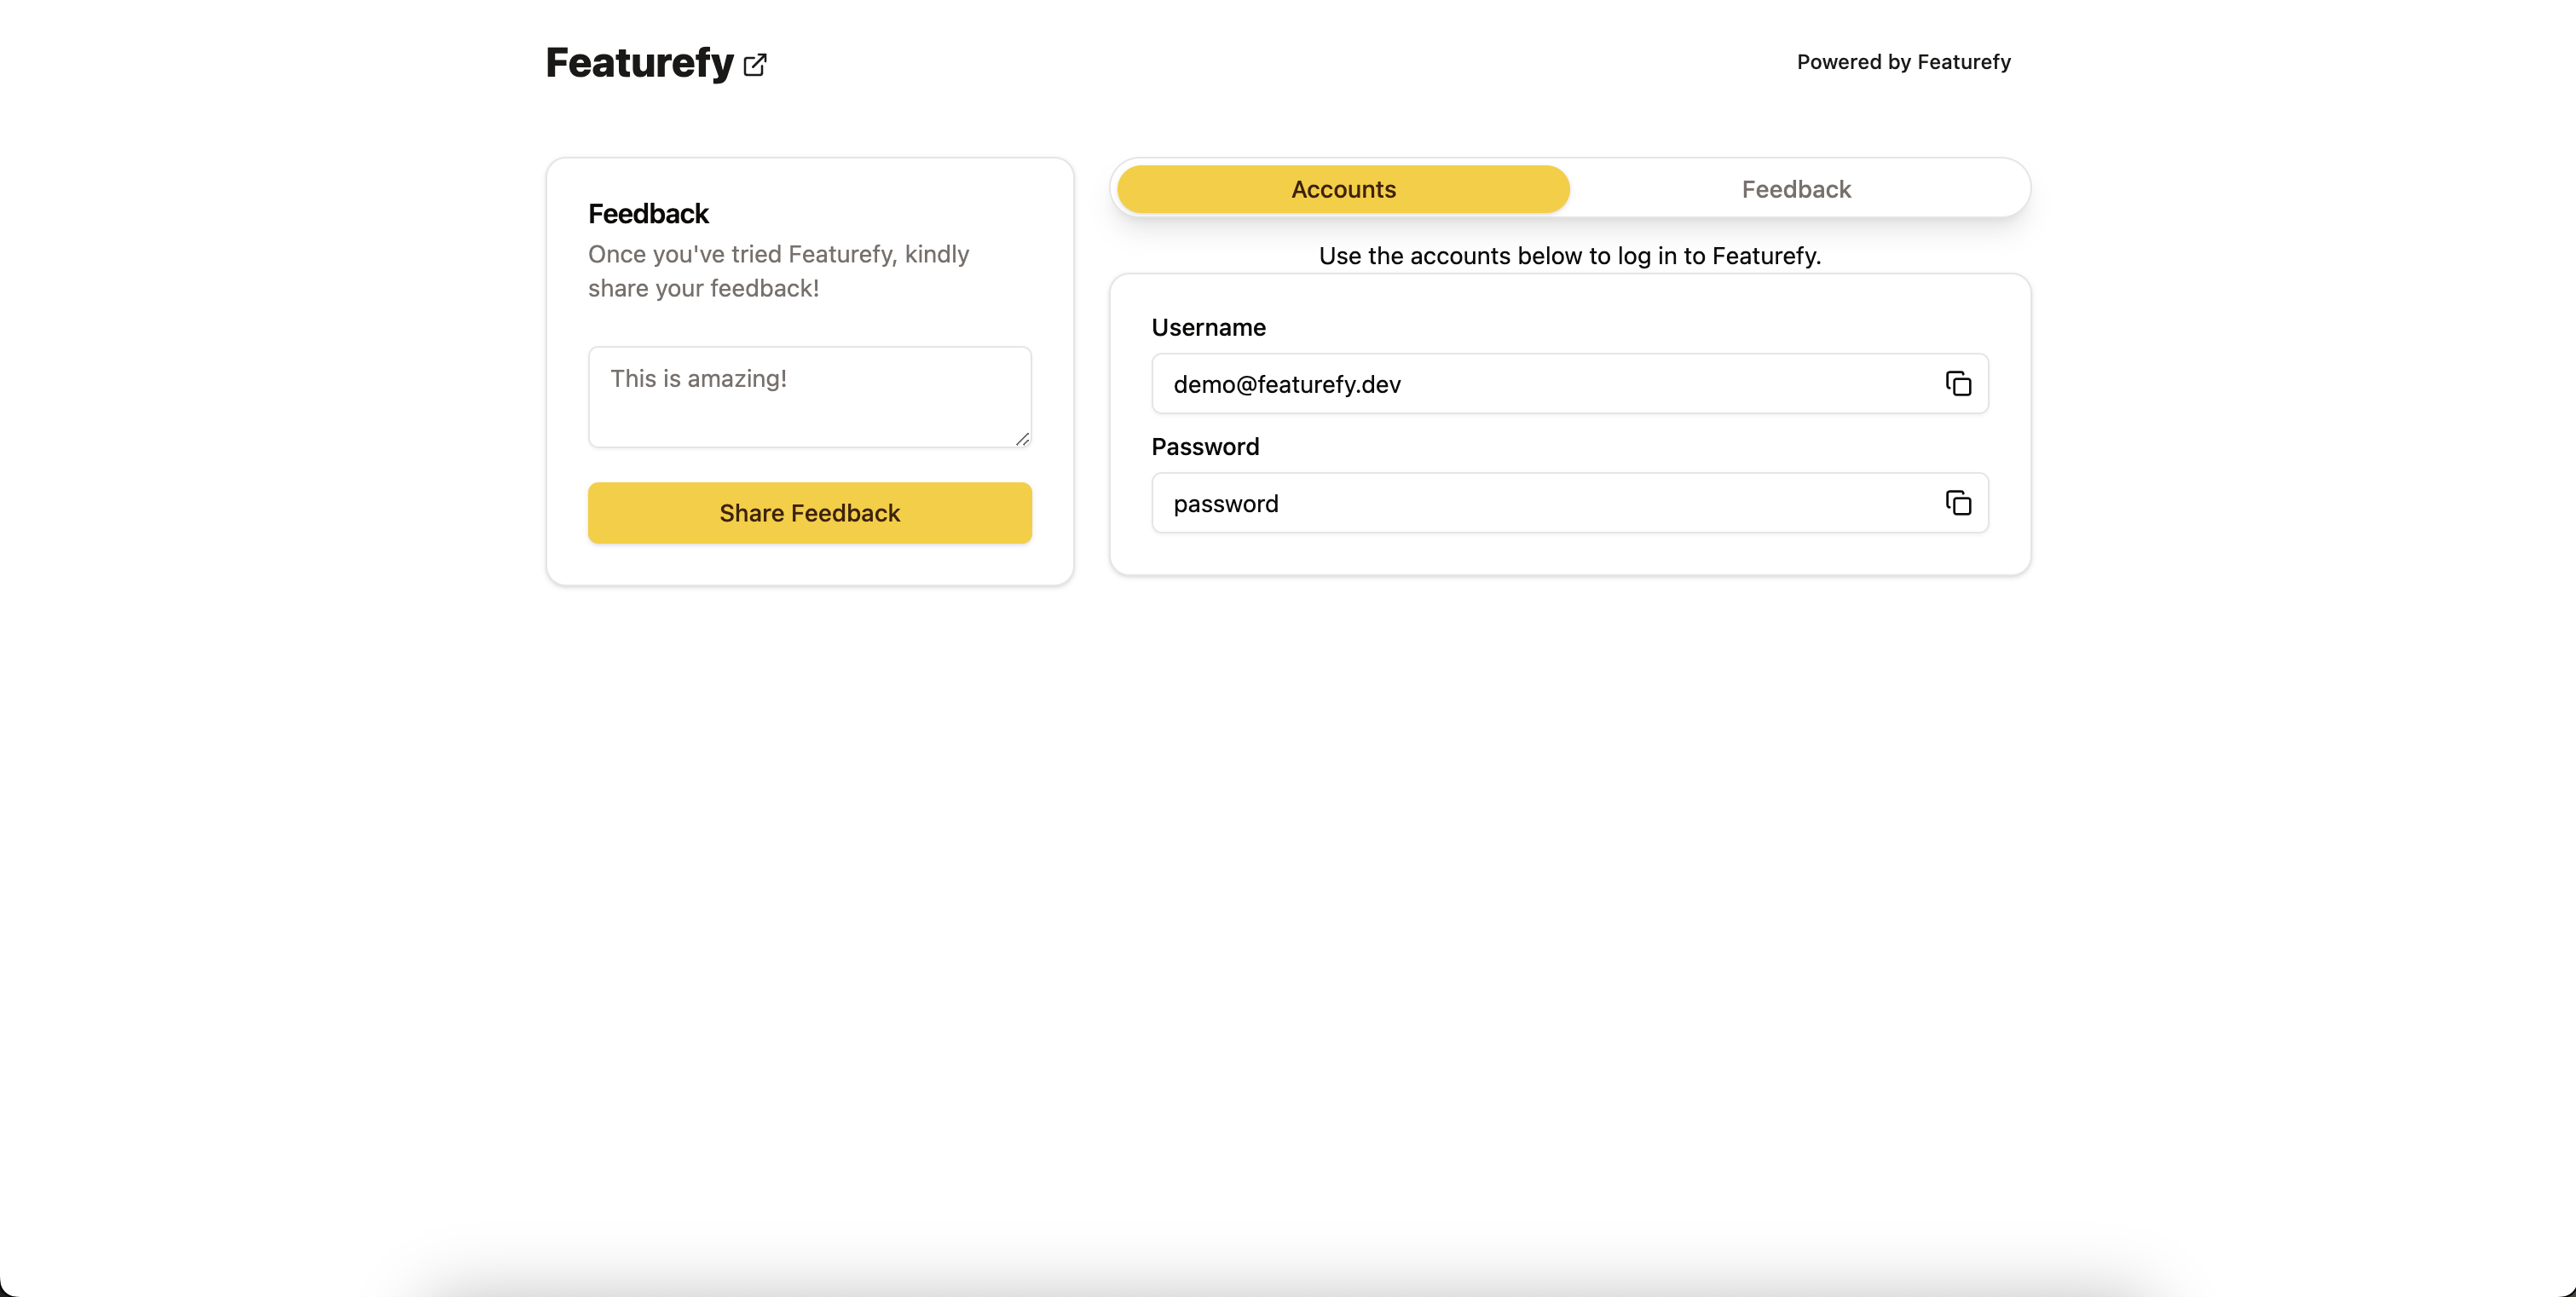Click the 'Feedback' card heading
2576x1297 pixels.
(x=648, y=214)
